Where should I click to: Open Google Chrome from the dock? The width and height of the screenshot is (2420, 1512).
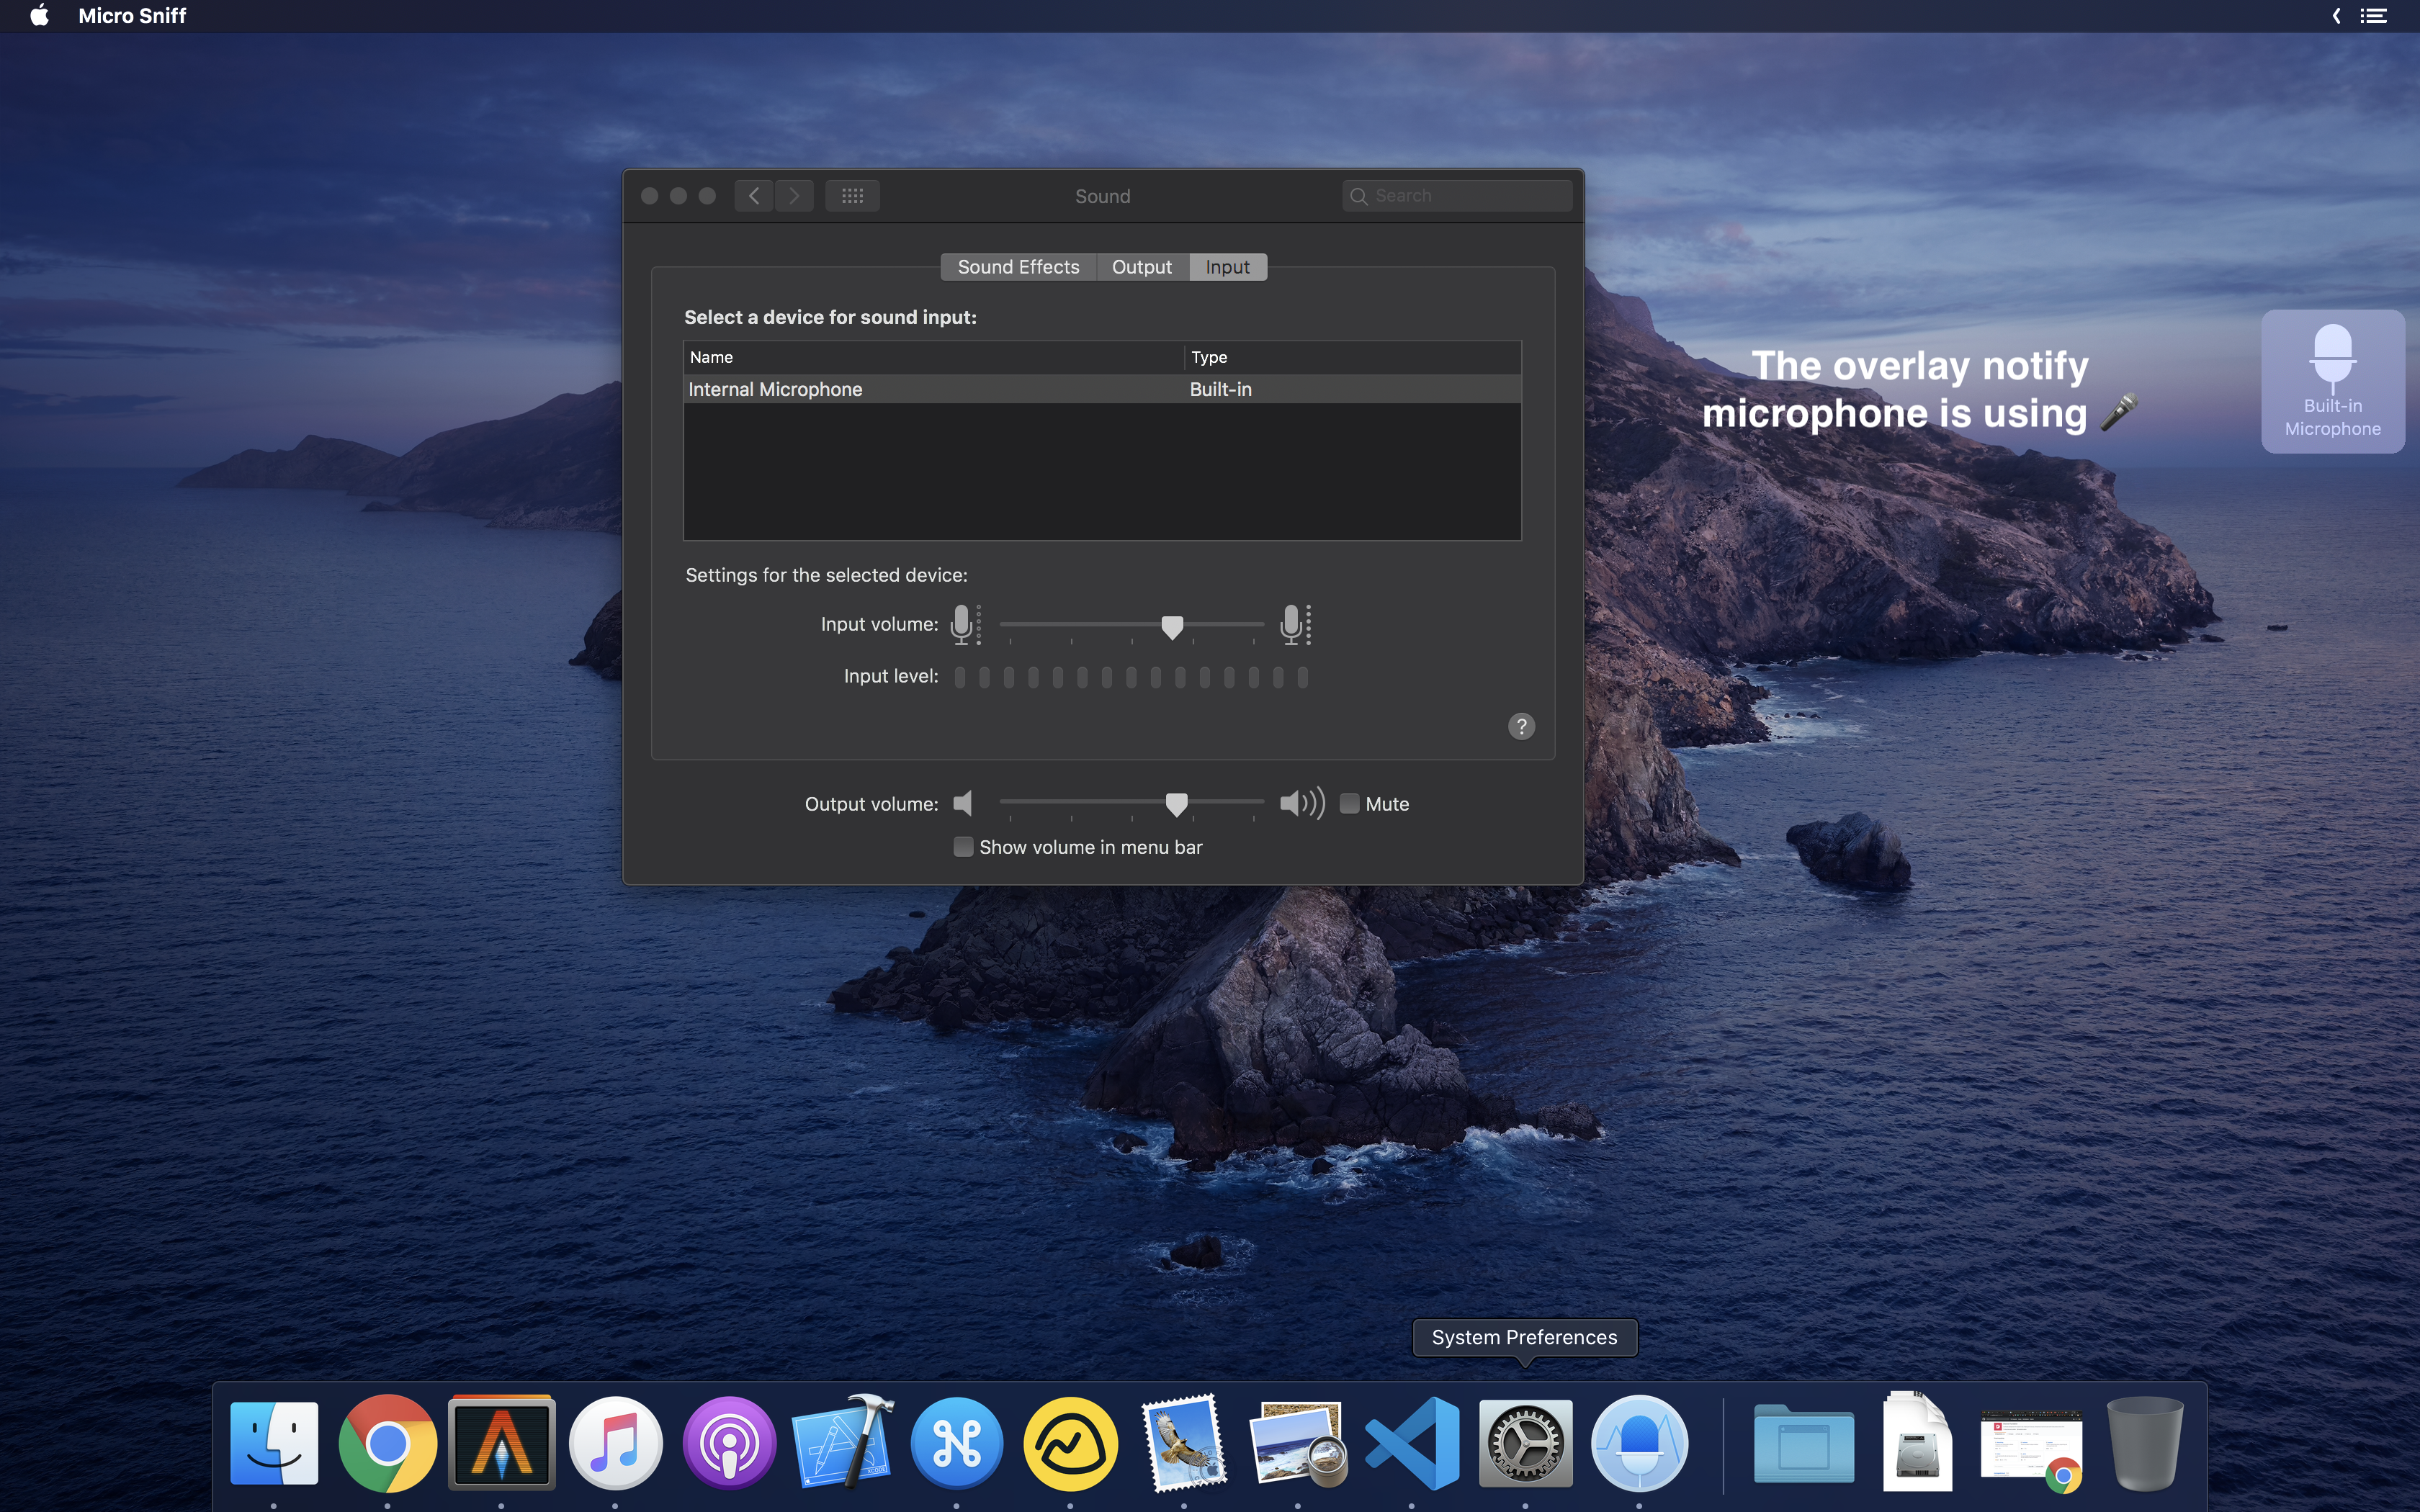tap(387, 1443)
